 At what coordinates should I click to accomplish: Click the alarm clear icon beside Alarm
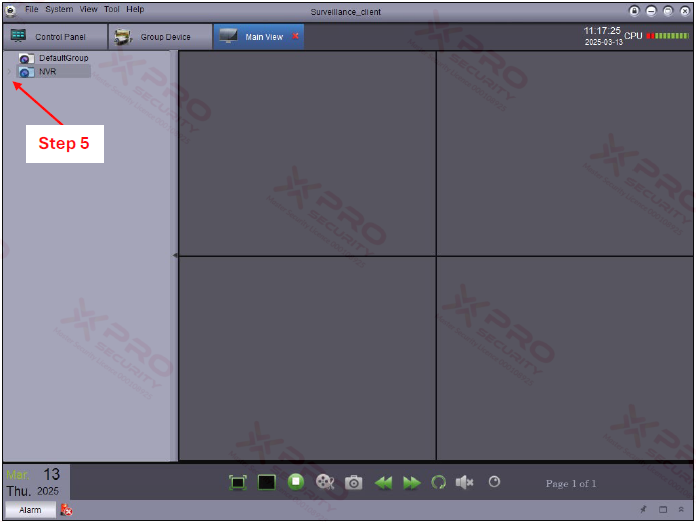(67, 510)
